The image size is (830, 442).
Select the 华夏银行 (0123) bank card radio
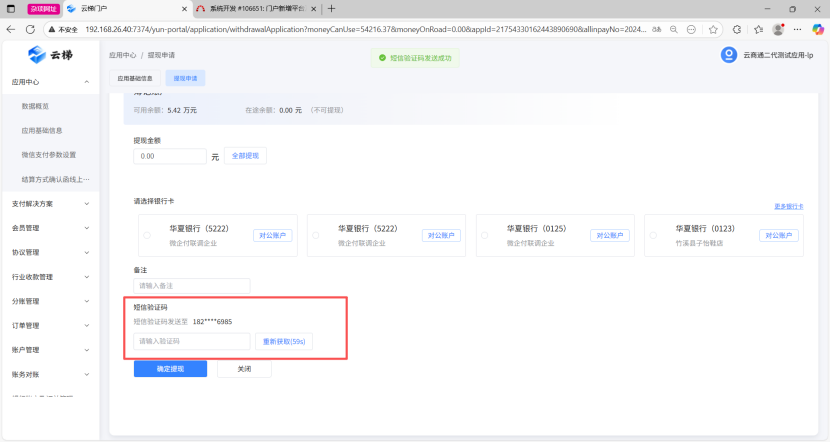pos(654,236)
